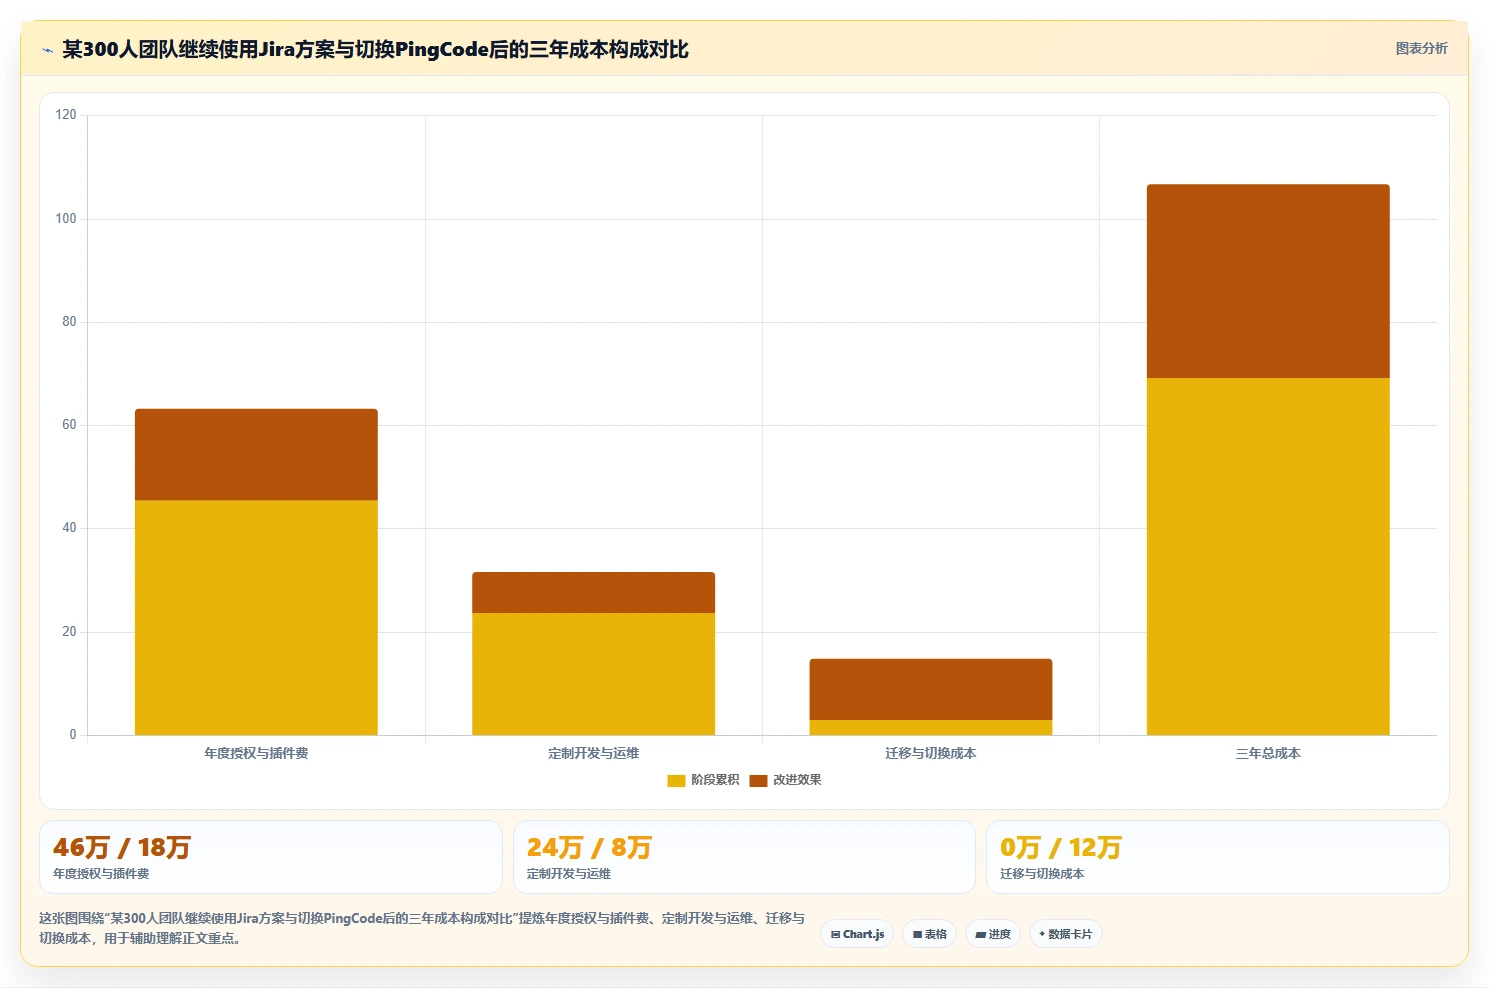Select the 46万 / 18万 data card

coord(270,857)
